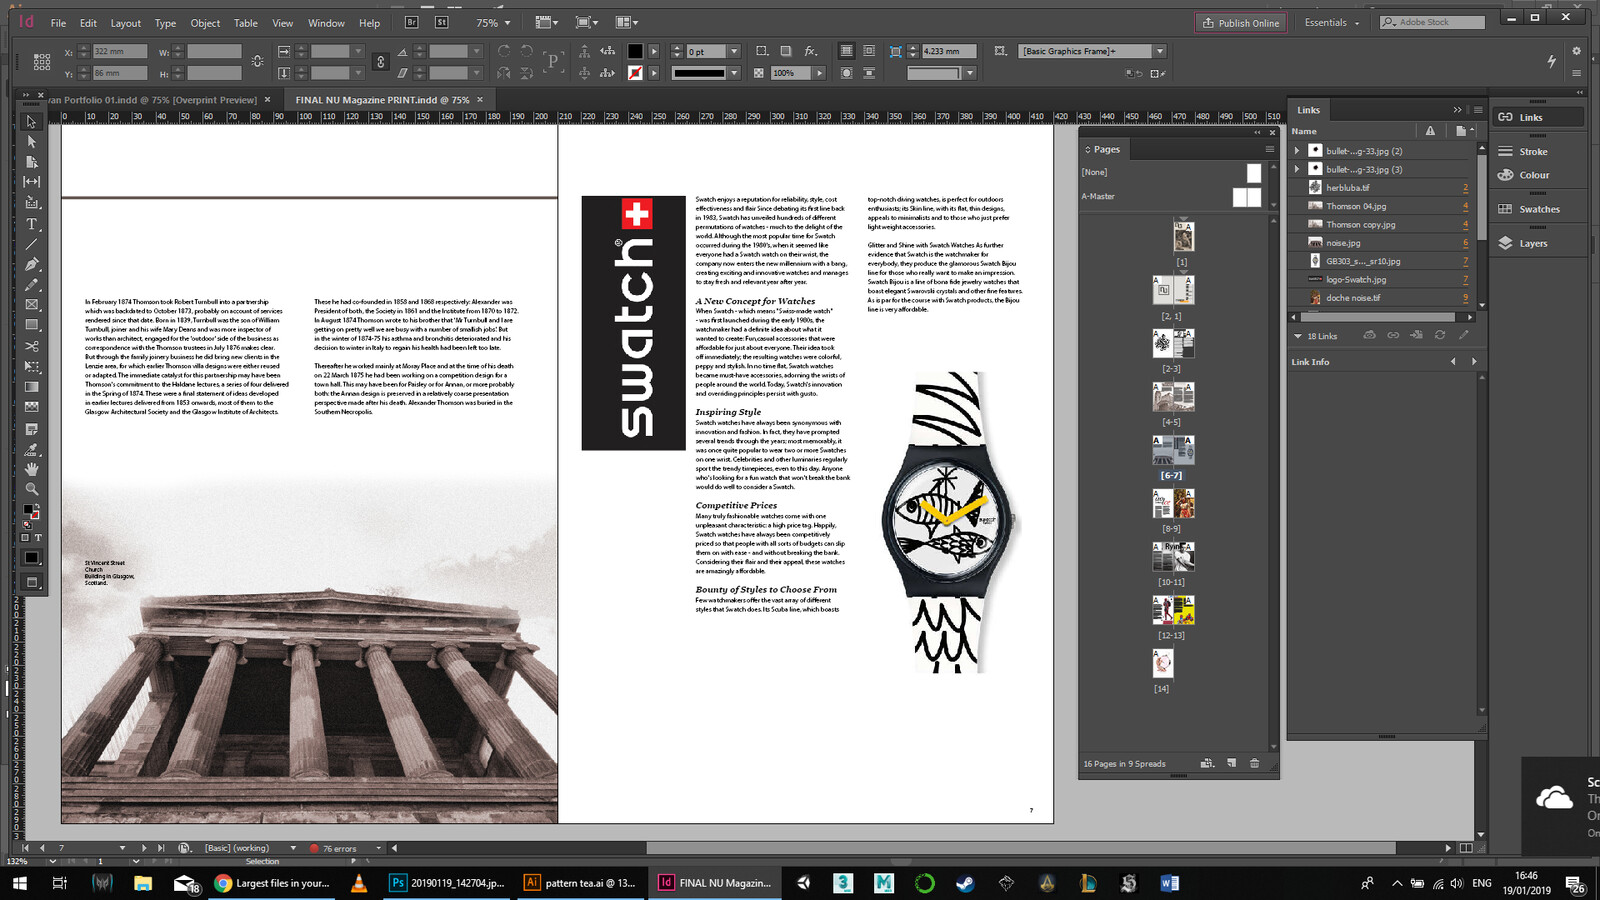Choose the Page tool

[x=31, y=162]
